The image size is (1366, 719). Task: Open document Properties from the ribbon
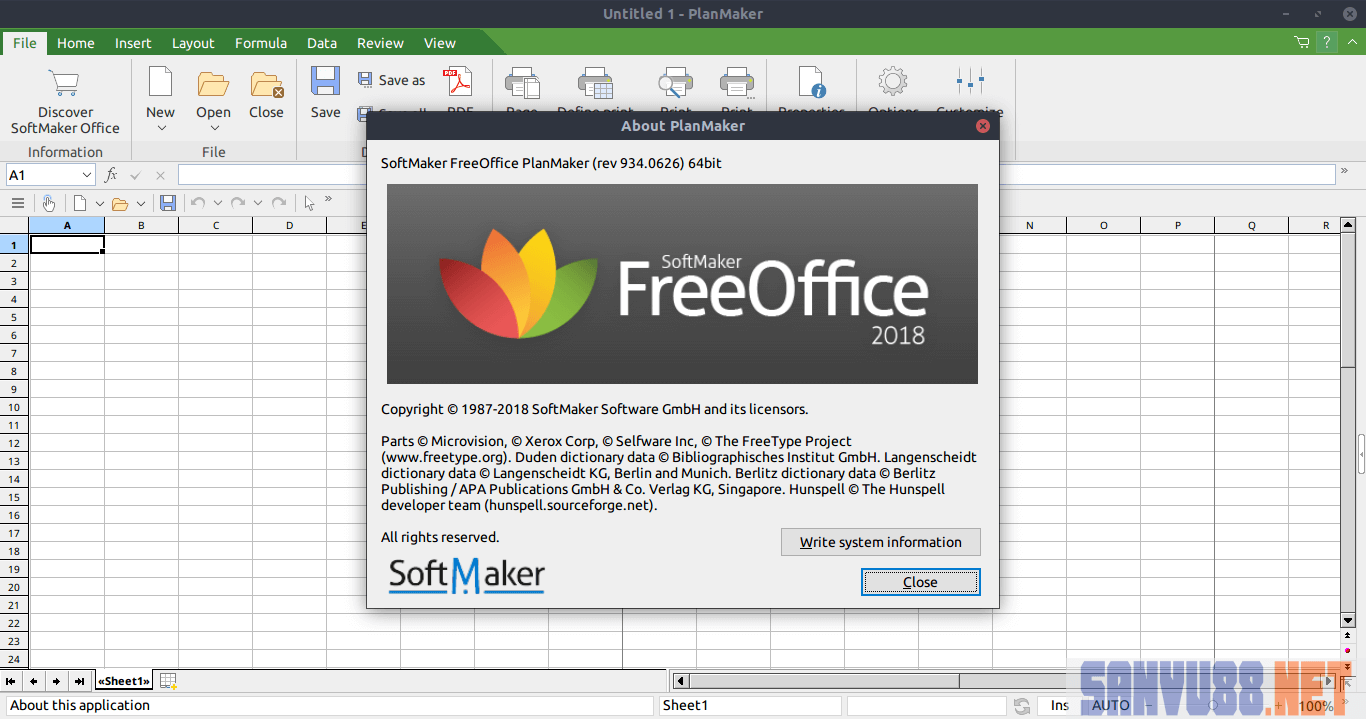[x=811, y=83]
